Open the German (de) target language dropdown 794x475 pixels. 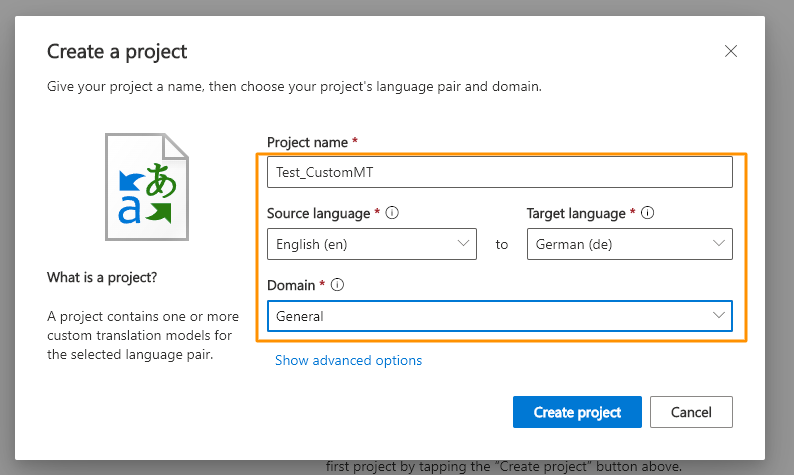tap(629, 244)
